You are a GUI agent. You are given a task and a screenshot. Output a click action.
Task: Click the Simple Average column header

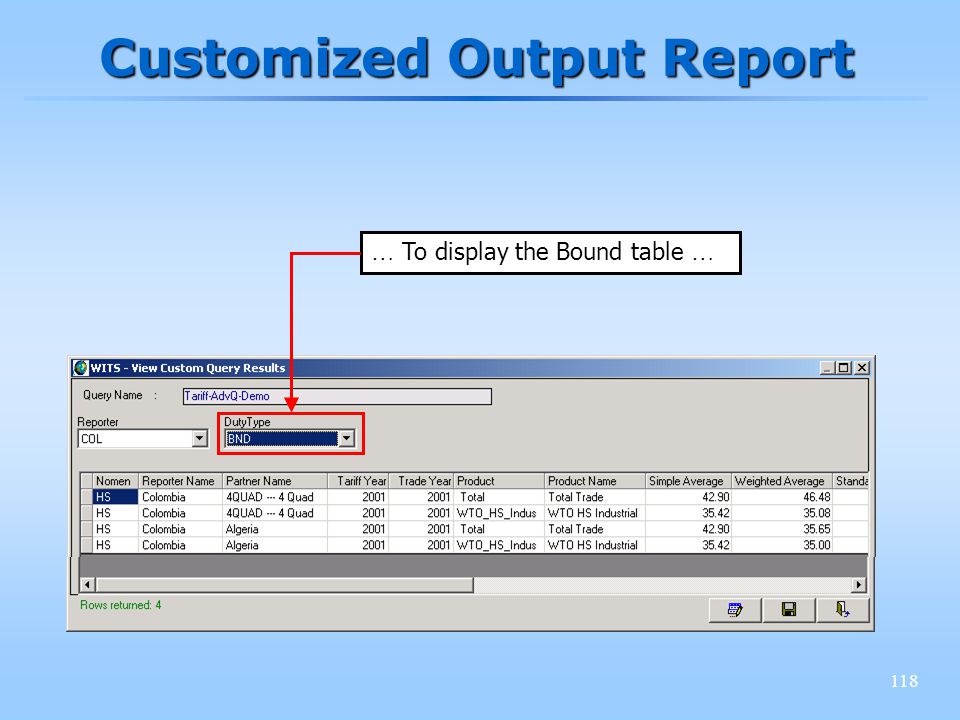click(688, 481)
